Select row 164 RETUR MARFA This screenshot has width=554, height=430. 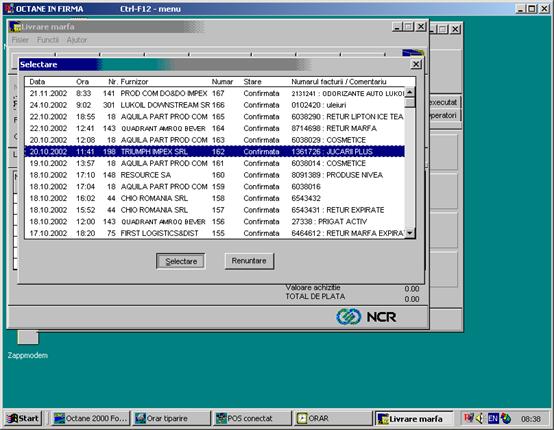(214, 128)
